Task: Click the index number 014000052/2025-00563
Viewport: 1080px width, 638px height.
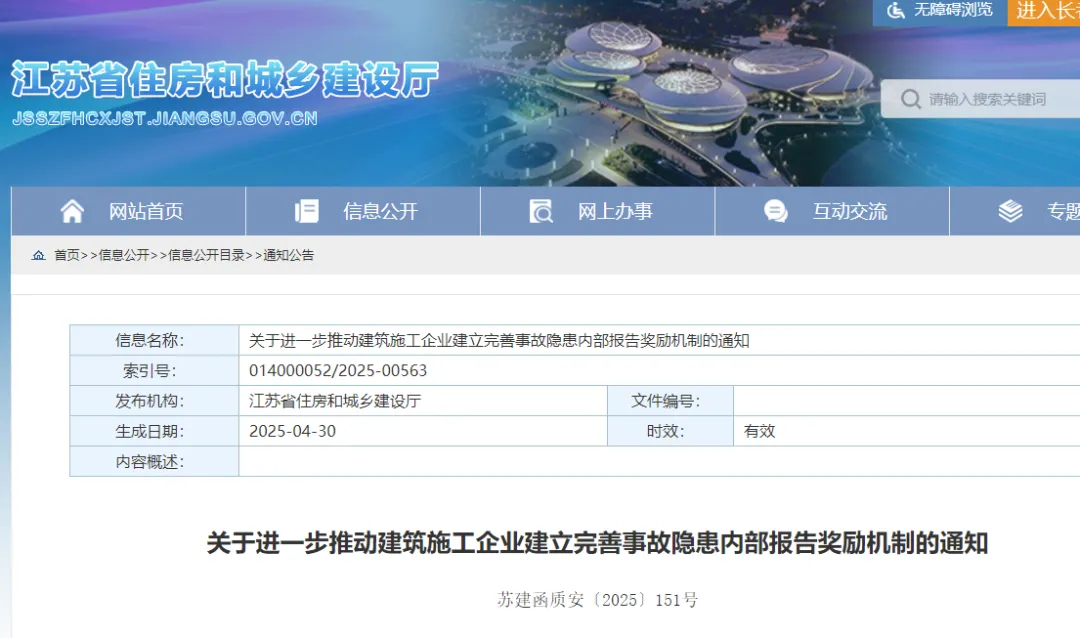Action: pyautogui.click(x=338, y=371)
